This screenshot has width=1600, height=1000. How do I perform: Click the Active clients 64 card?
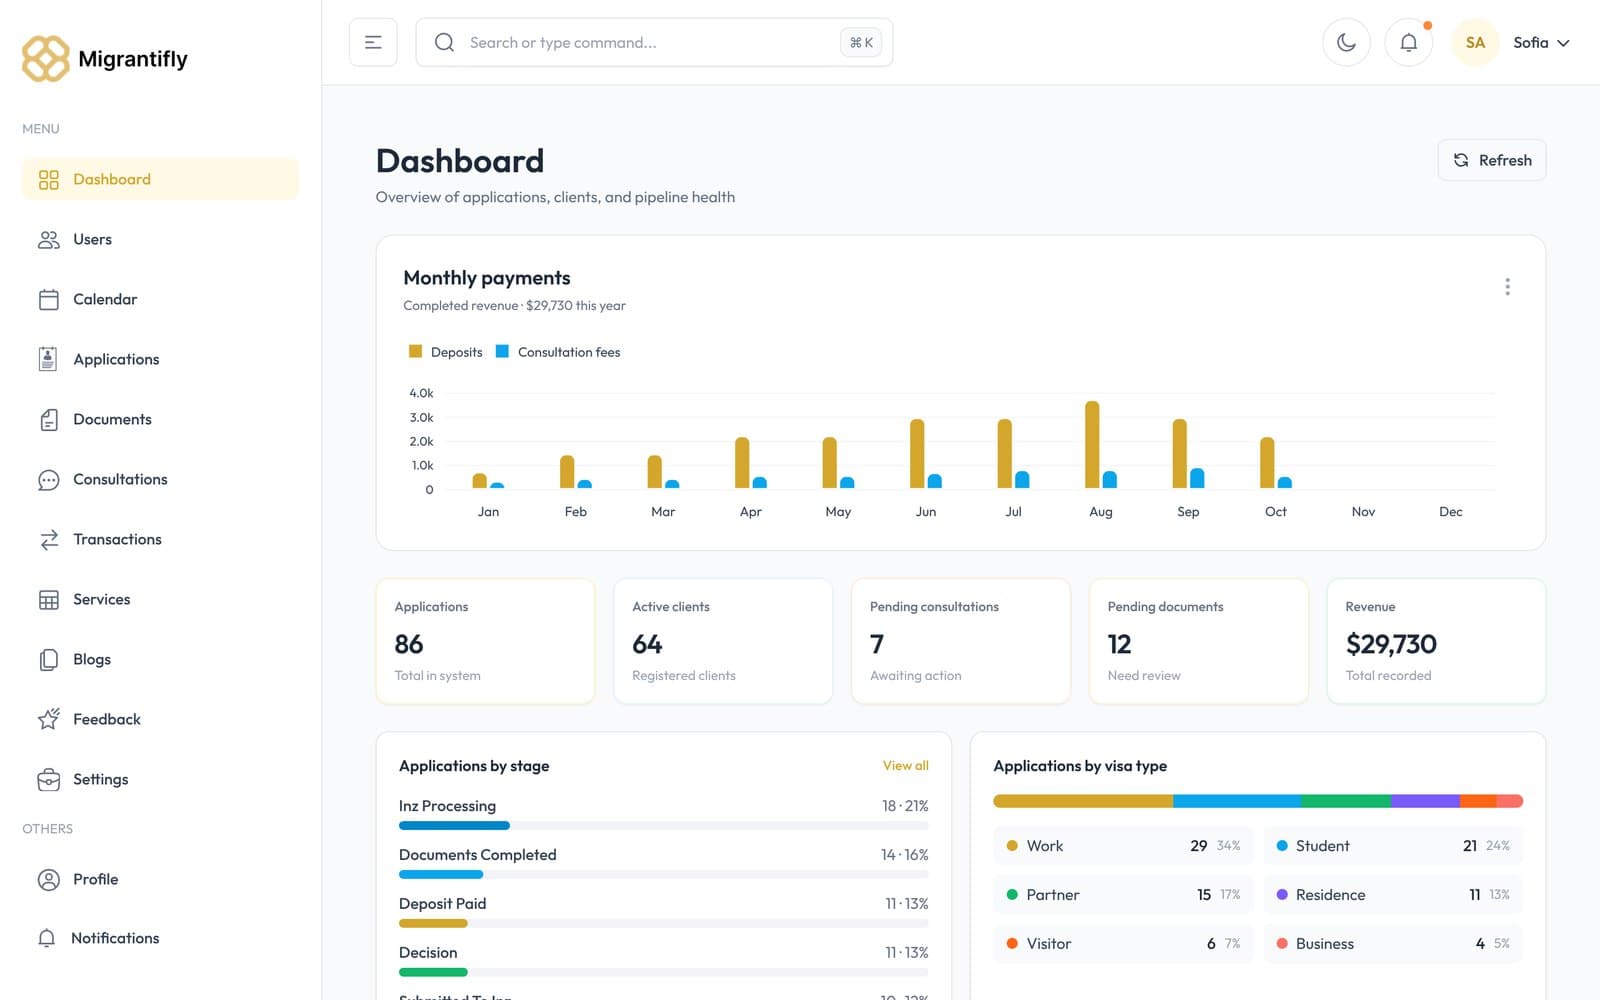click(723, 641)
